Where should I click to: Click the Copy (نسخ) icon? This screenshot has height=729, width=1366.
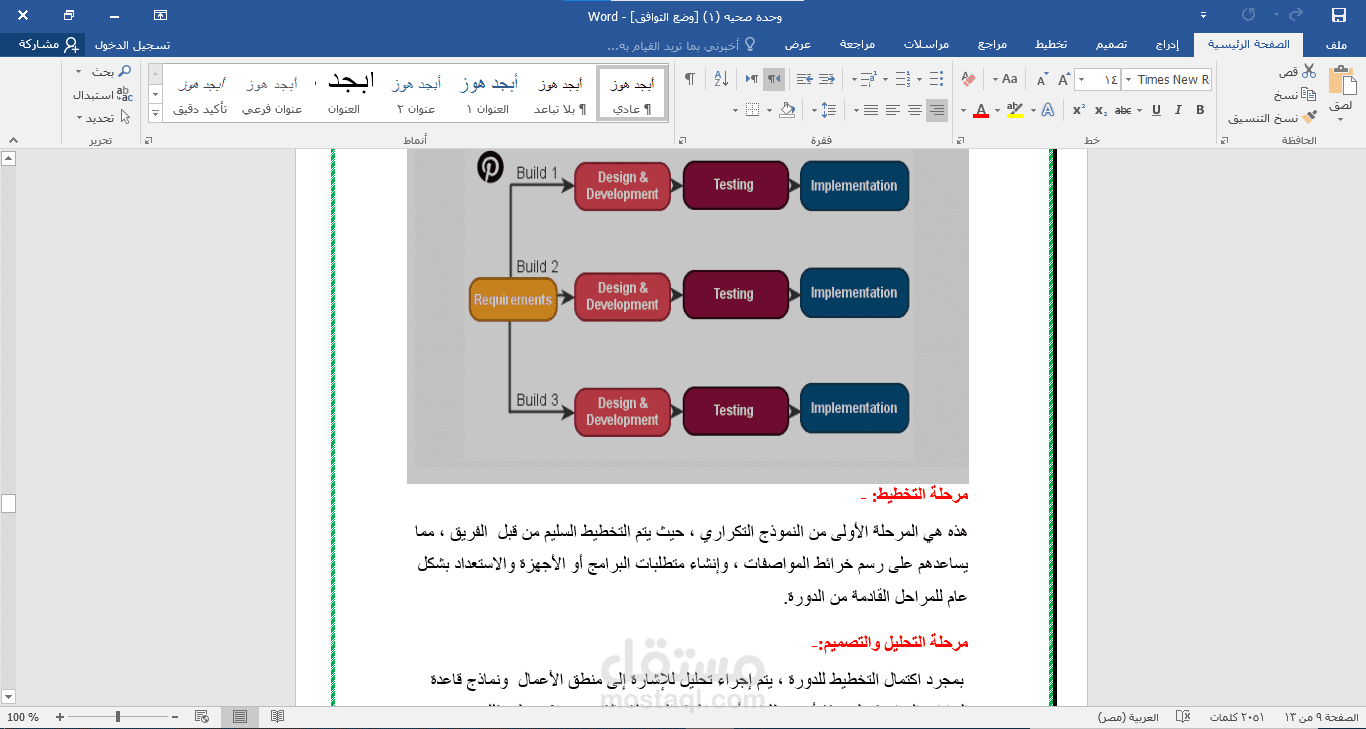click(x=1309, y=95)
